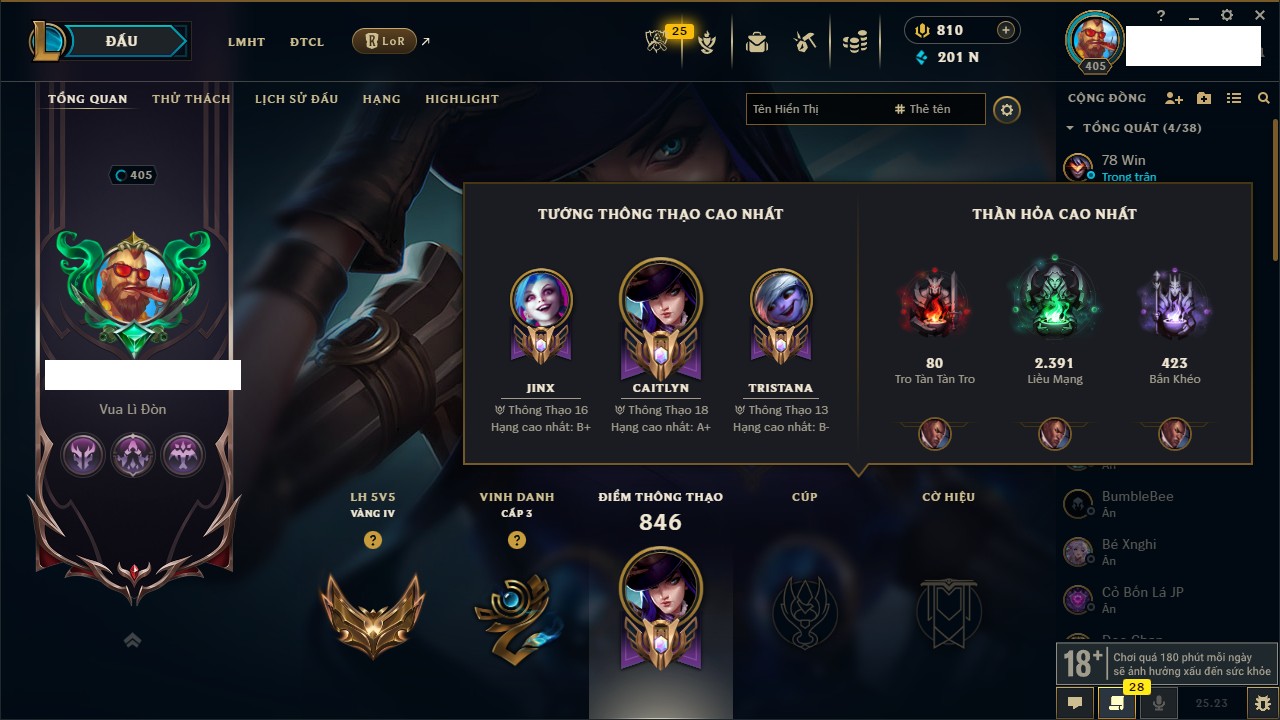This screenshot has height=720, width=1280.
Task: Click the new folder icon in social panel
Action: pyautogui.click(x=1204, y=98)
